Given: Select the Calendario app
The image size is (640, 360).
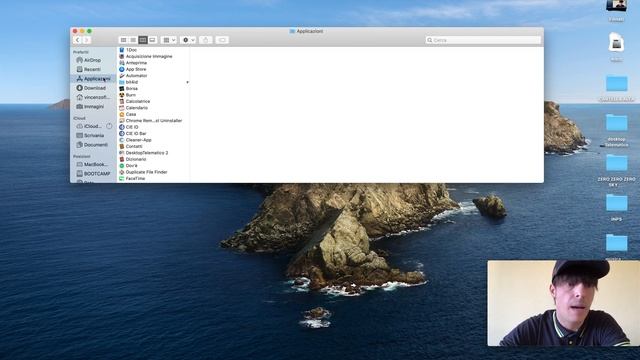Looking at the screenshot, I should pyautogui.click(x=133, y=108).
